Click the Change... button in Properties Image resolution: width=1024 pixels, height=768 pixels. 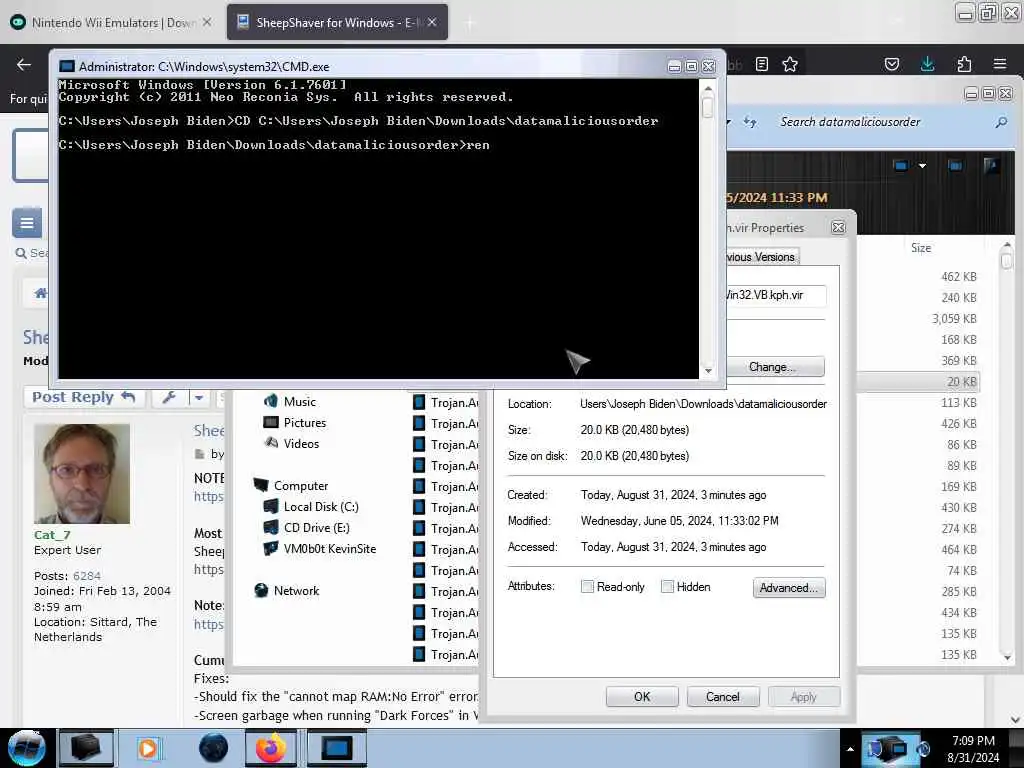tap(775, 367)
